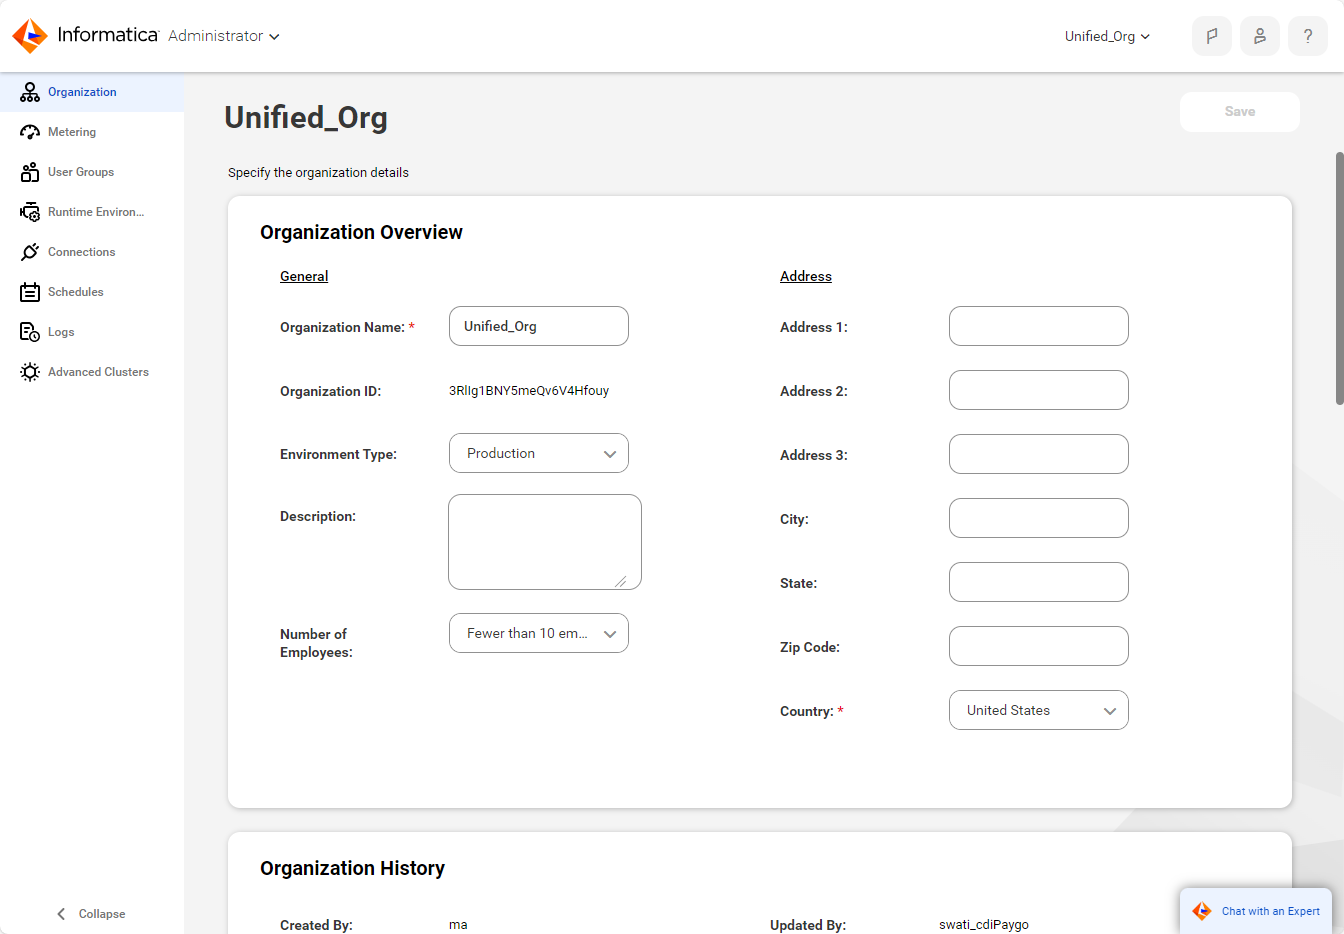Click the Address 2 input field
The image size is (1344, 934).
[1039, 390]
